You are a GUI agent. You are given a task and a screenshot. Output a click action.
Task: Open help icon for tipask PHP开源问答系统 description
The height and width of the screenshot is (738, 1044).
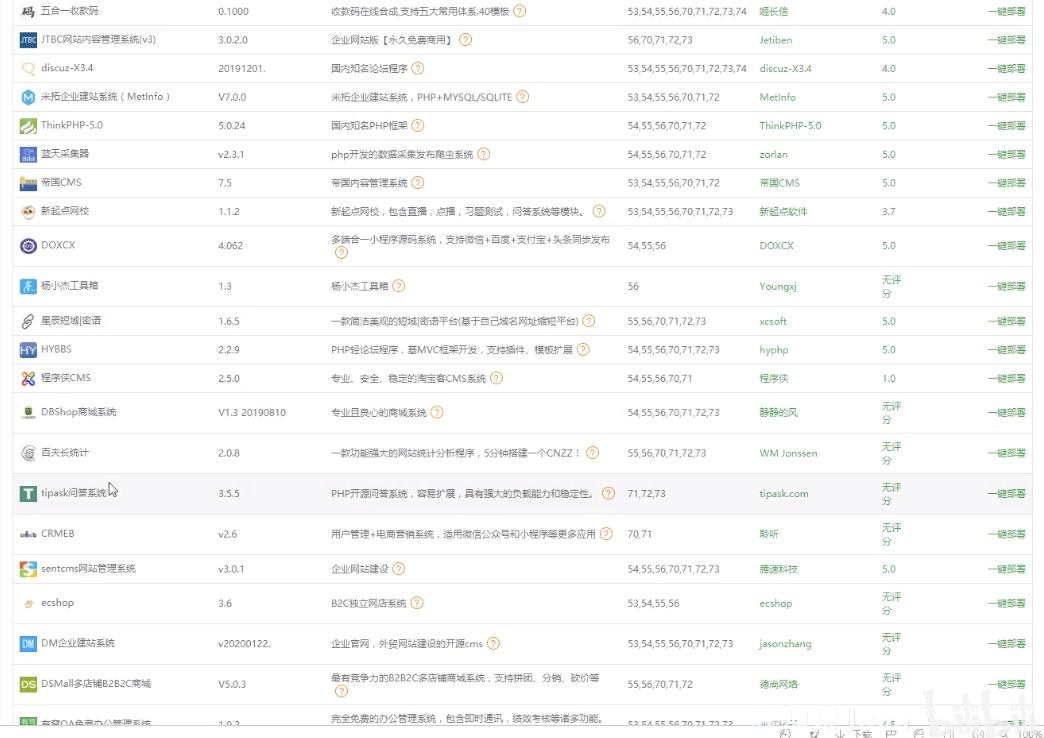tap(608, 493)
